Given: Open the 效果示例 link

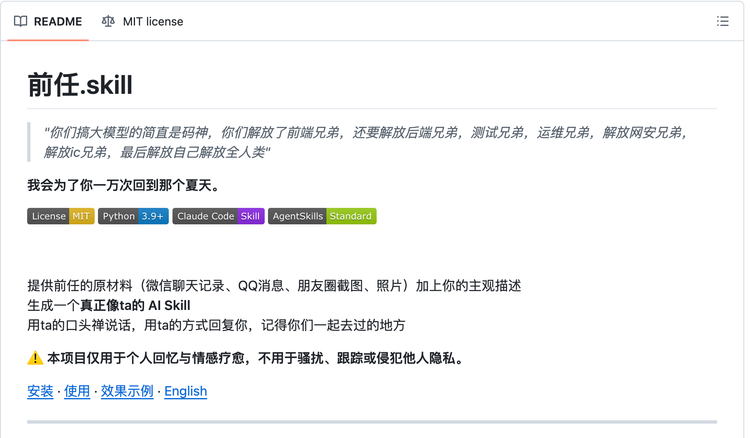Looking at the screenshot, I should point(127,391).
